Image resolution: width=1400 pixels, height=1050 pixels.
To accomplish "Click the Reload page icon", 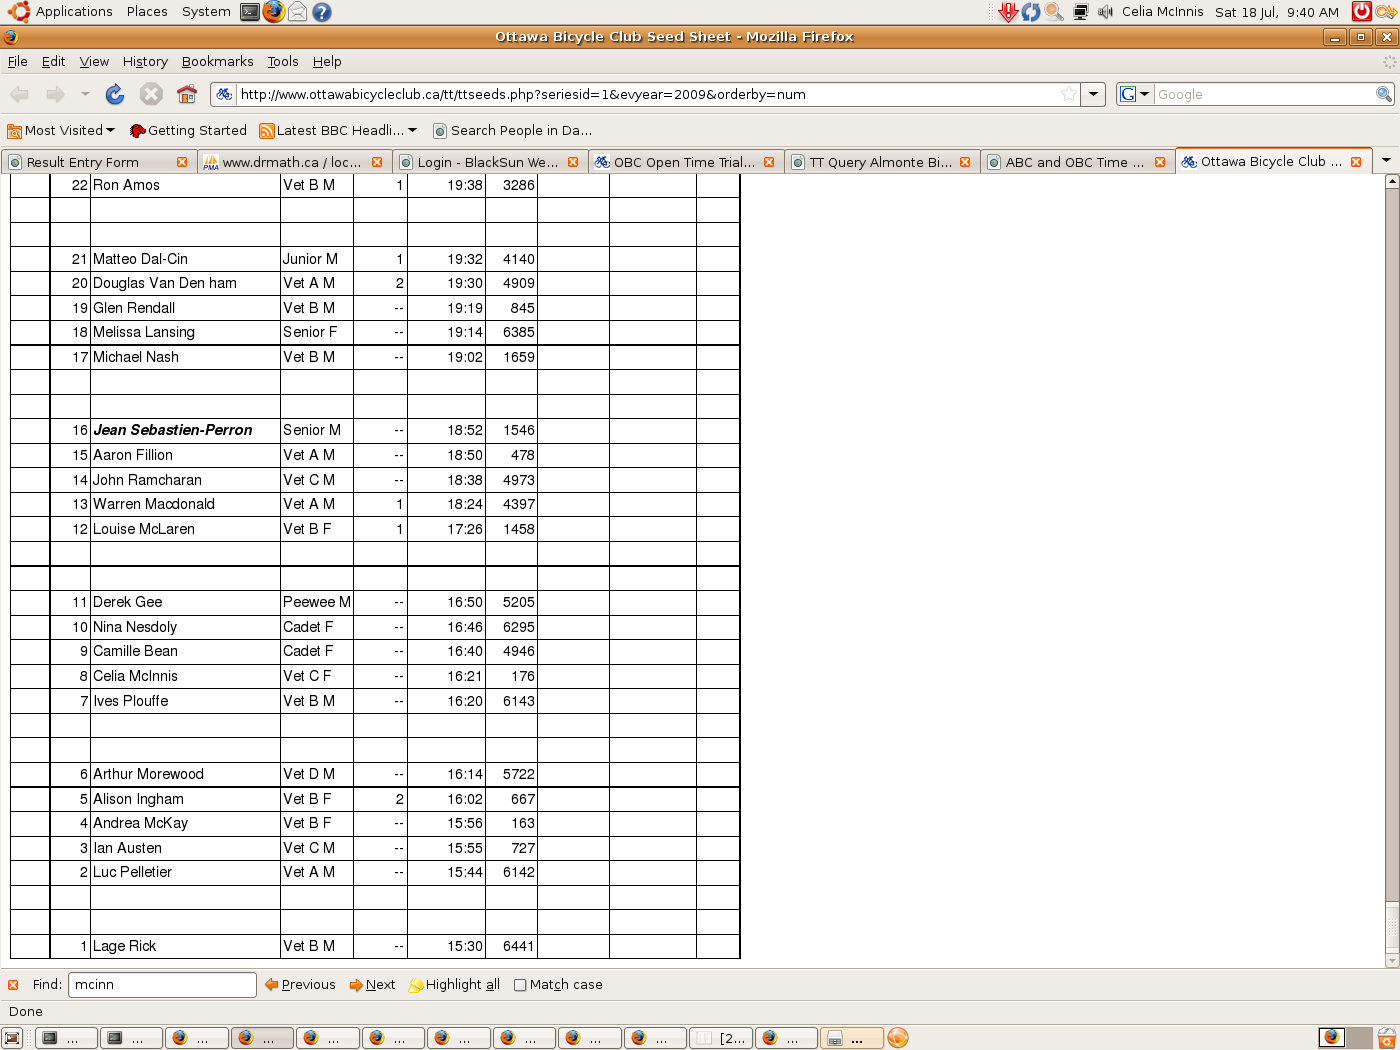I will [115, 94].
